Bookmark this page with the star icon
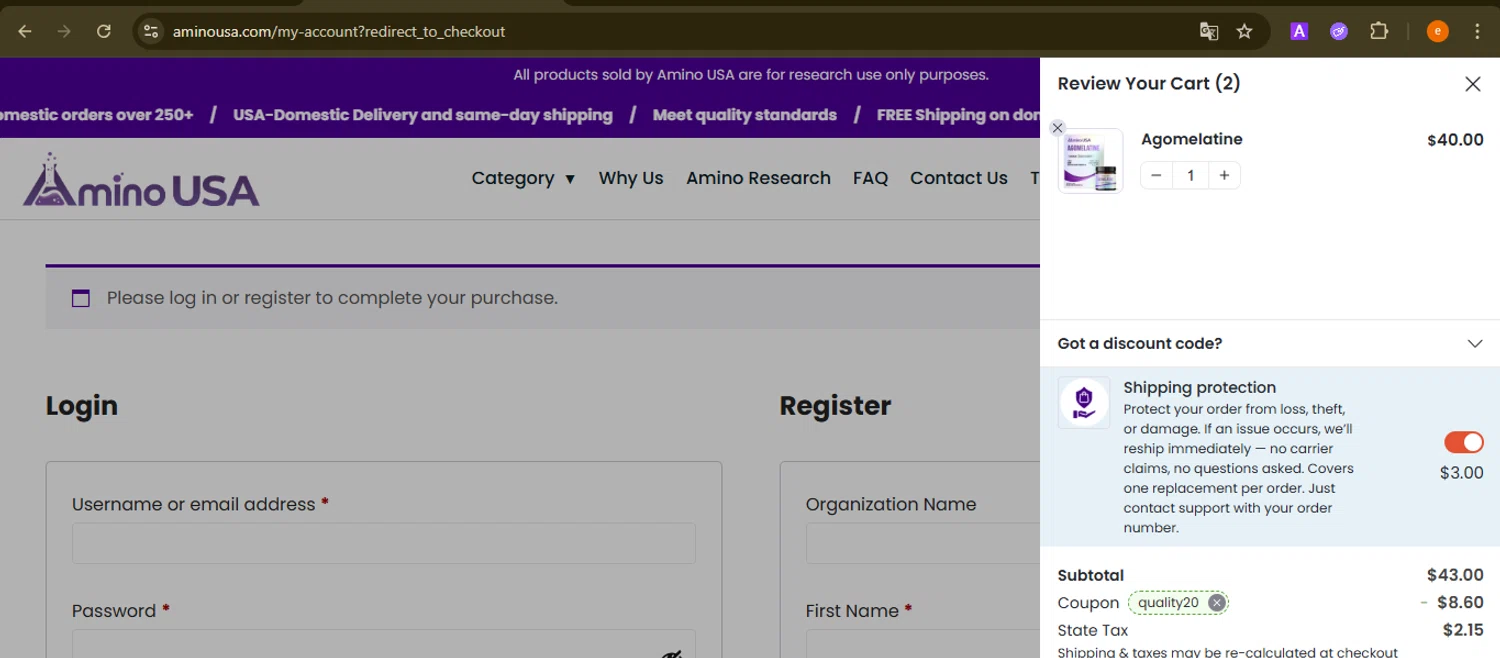1500x658 pixels. point(1244,31)
